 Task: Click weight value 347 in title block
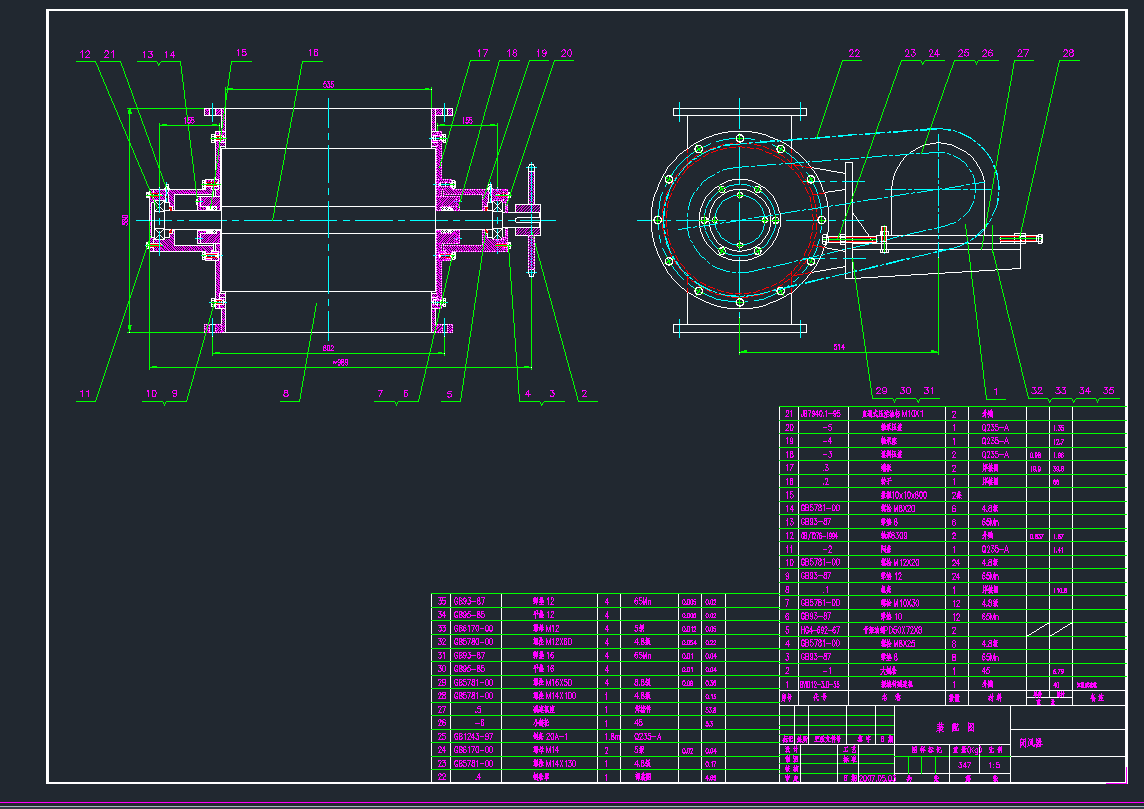tap(964, 763)
